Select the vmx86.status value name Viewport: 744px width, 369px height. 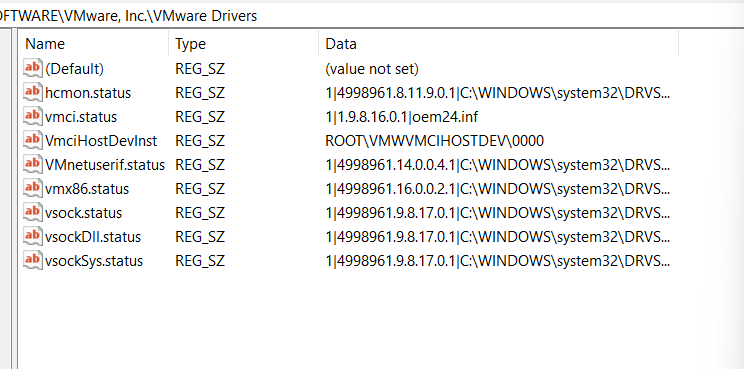click(87, 189)
